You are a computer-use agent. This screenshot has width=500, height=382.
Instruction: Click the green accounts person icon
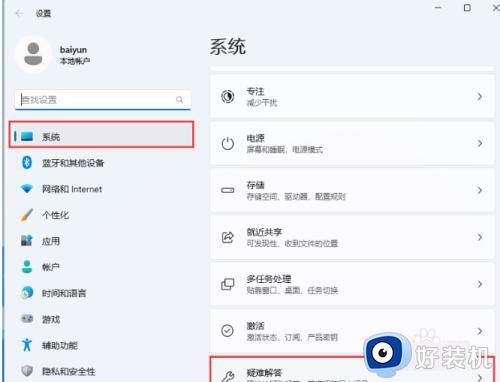click(x=27, y=267)
